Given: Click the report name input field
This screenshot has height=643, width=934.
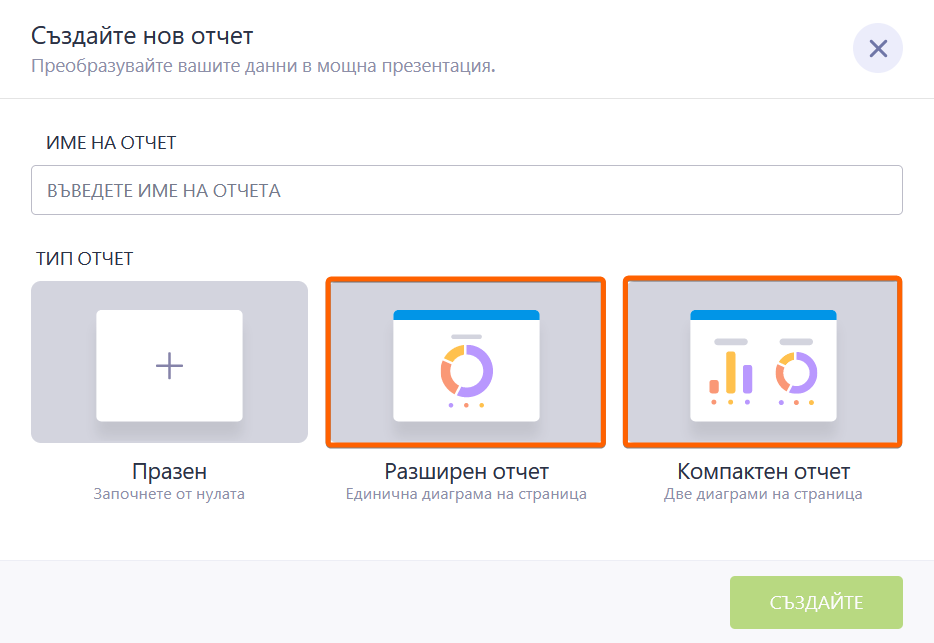Looking at the screenshot, I should (466, 190).
